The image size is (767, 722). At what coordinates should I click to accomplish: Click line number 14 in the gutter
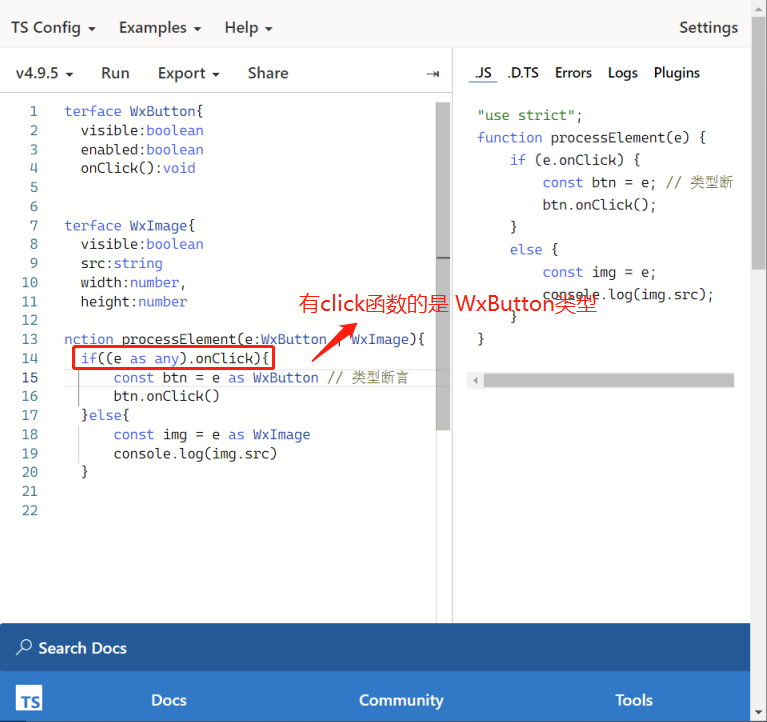pos(30,359)
